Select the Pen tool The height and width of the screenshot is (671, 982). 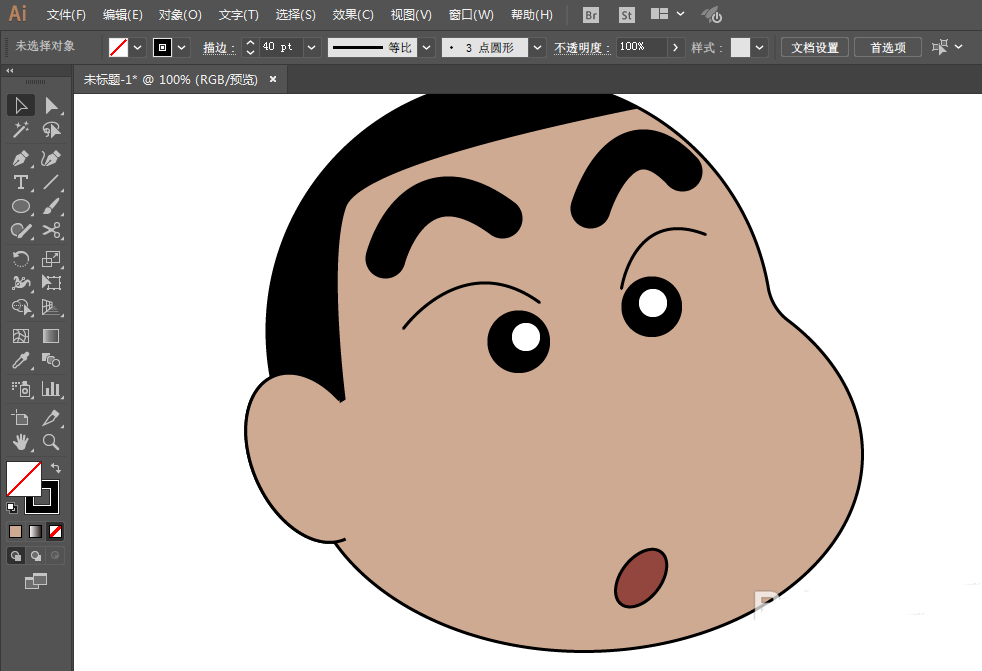pyautogui.click(x=20, y=158)
